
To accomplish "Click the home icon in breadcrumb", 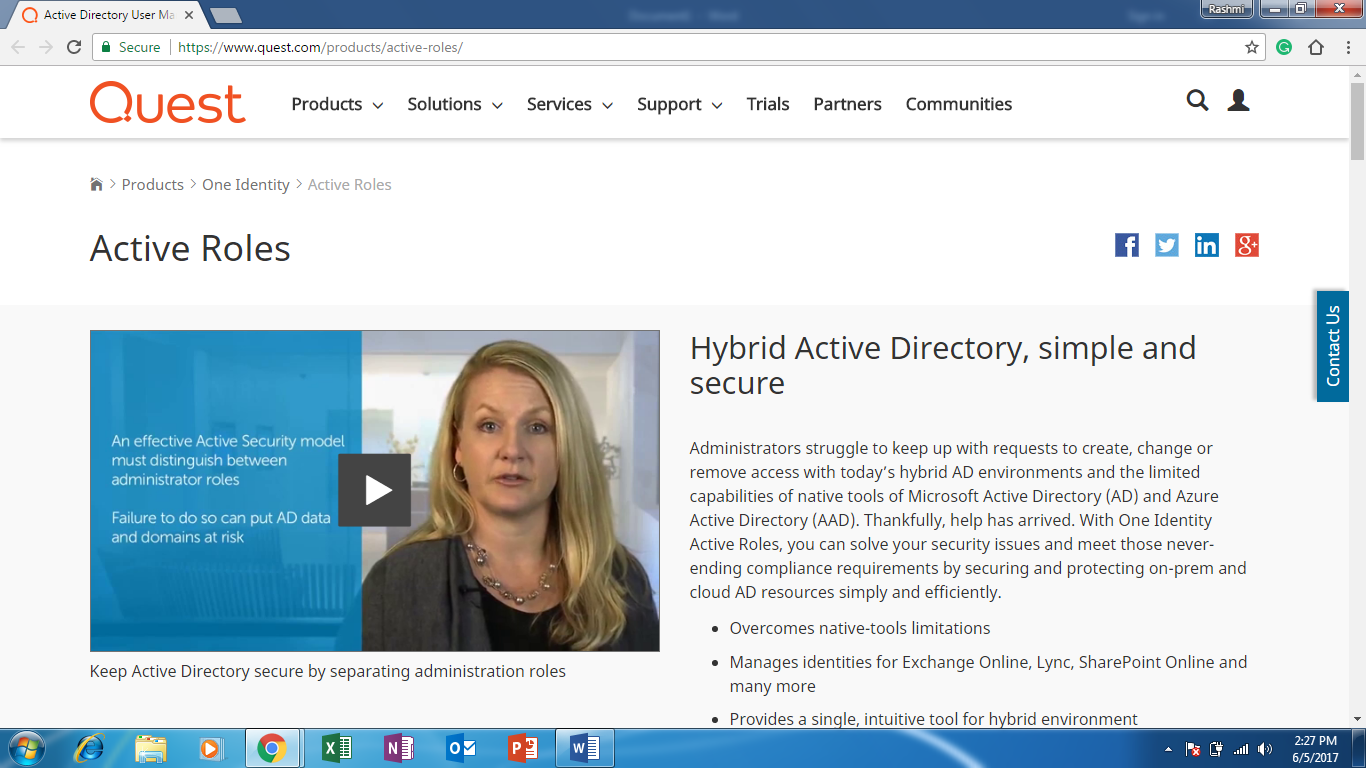I will [97, 185].
